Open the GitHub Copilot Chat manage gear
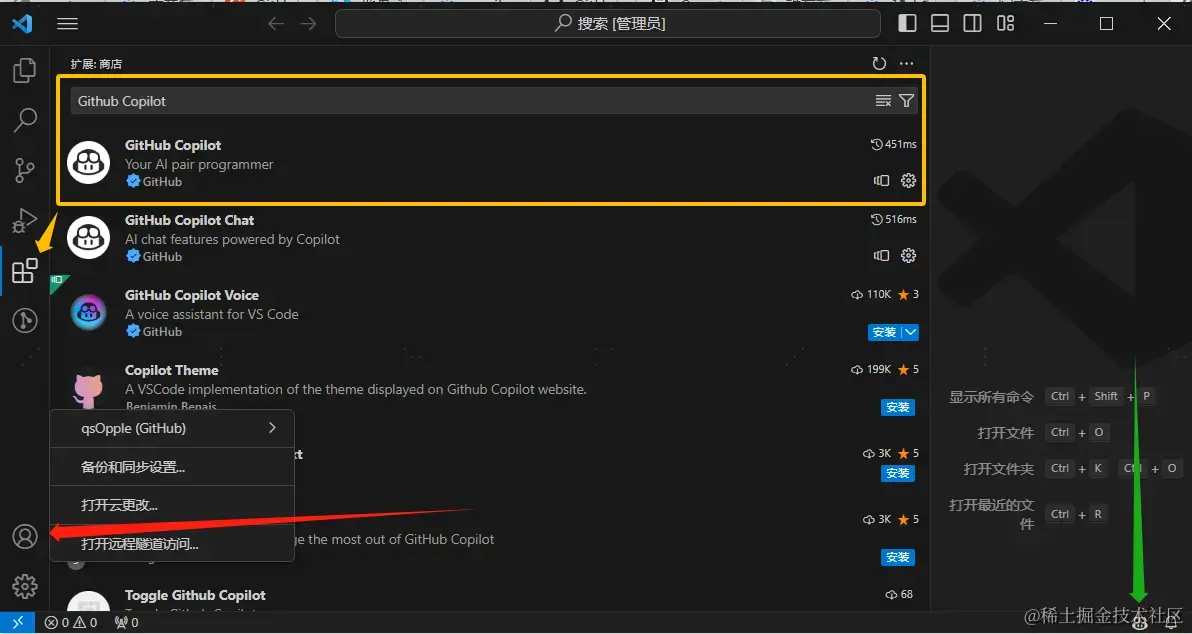This screenshot has width=1192, height=634. (908, 255)
